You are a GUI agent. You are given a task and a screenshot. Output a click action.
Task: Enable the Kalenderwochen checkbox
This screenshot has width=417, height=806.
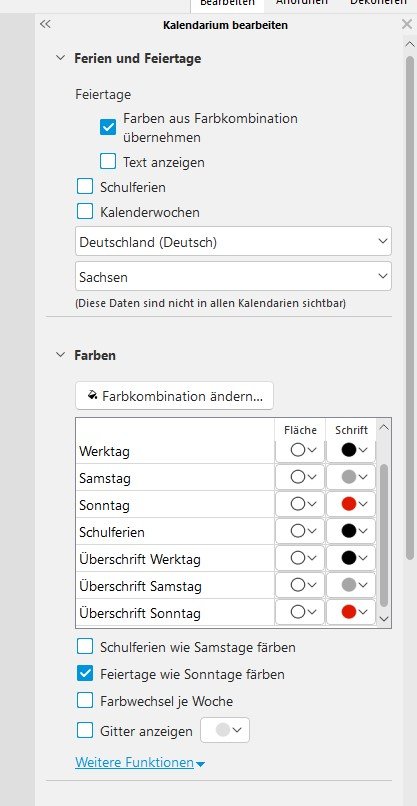click(x=85, y=211)
